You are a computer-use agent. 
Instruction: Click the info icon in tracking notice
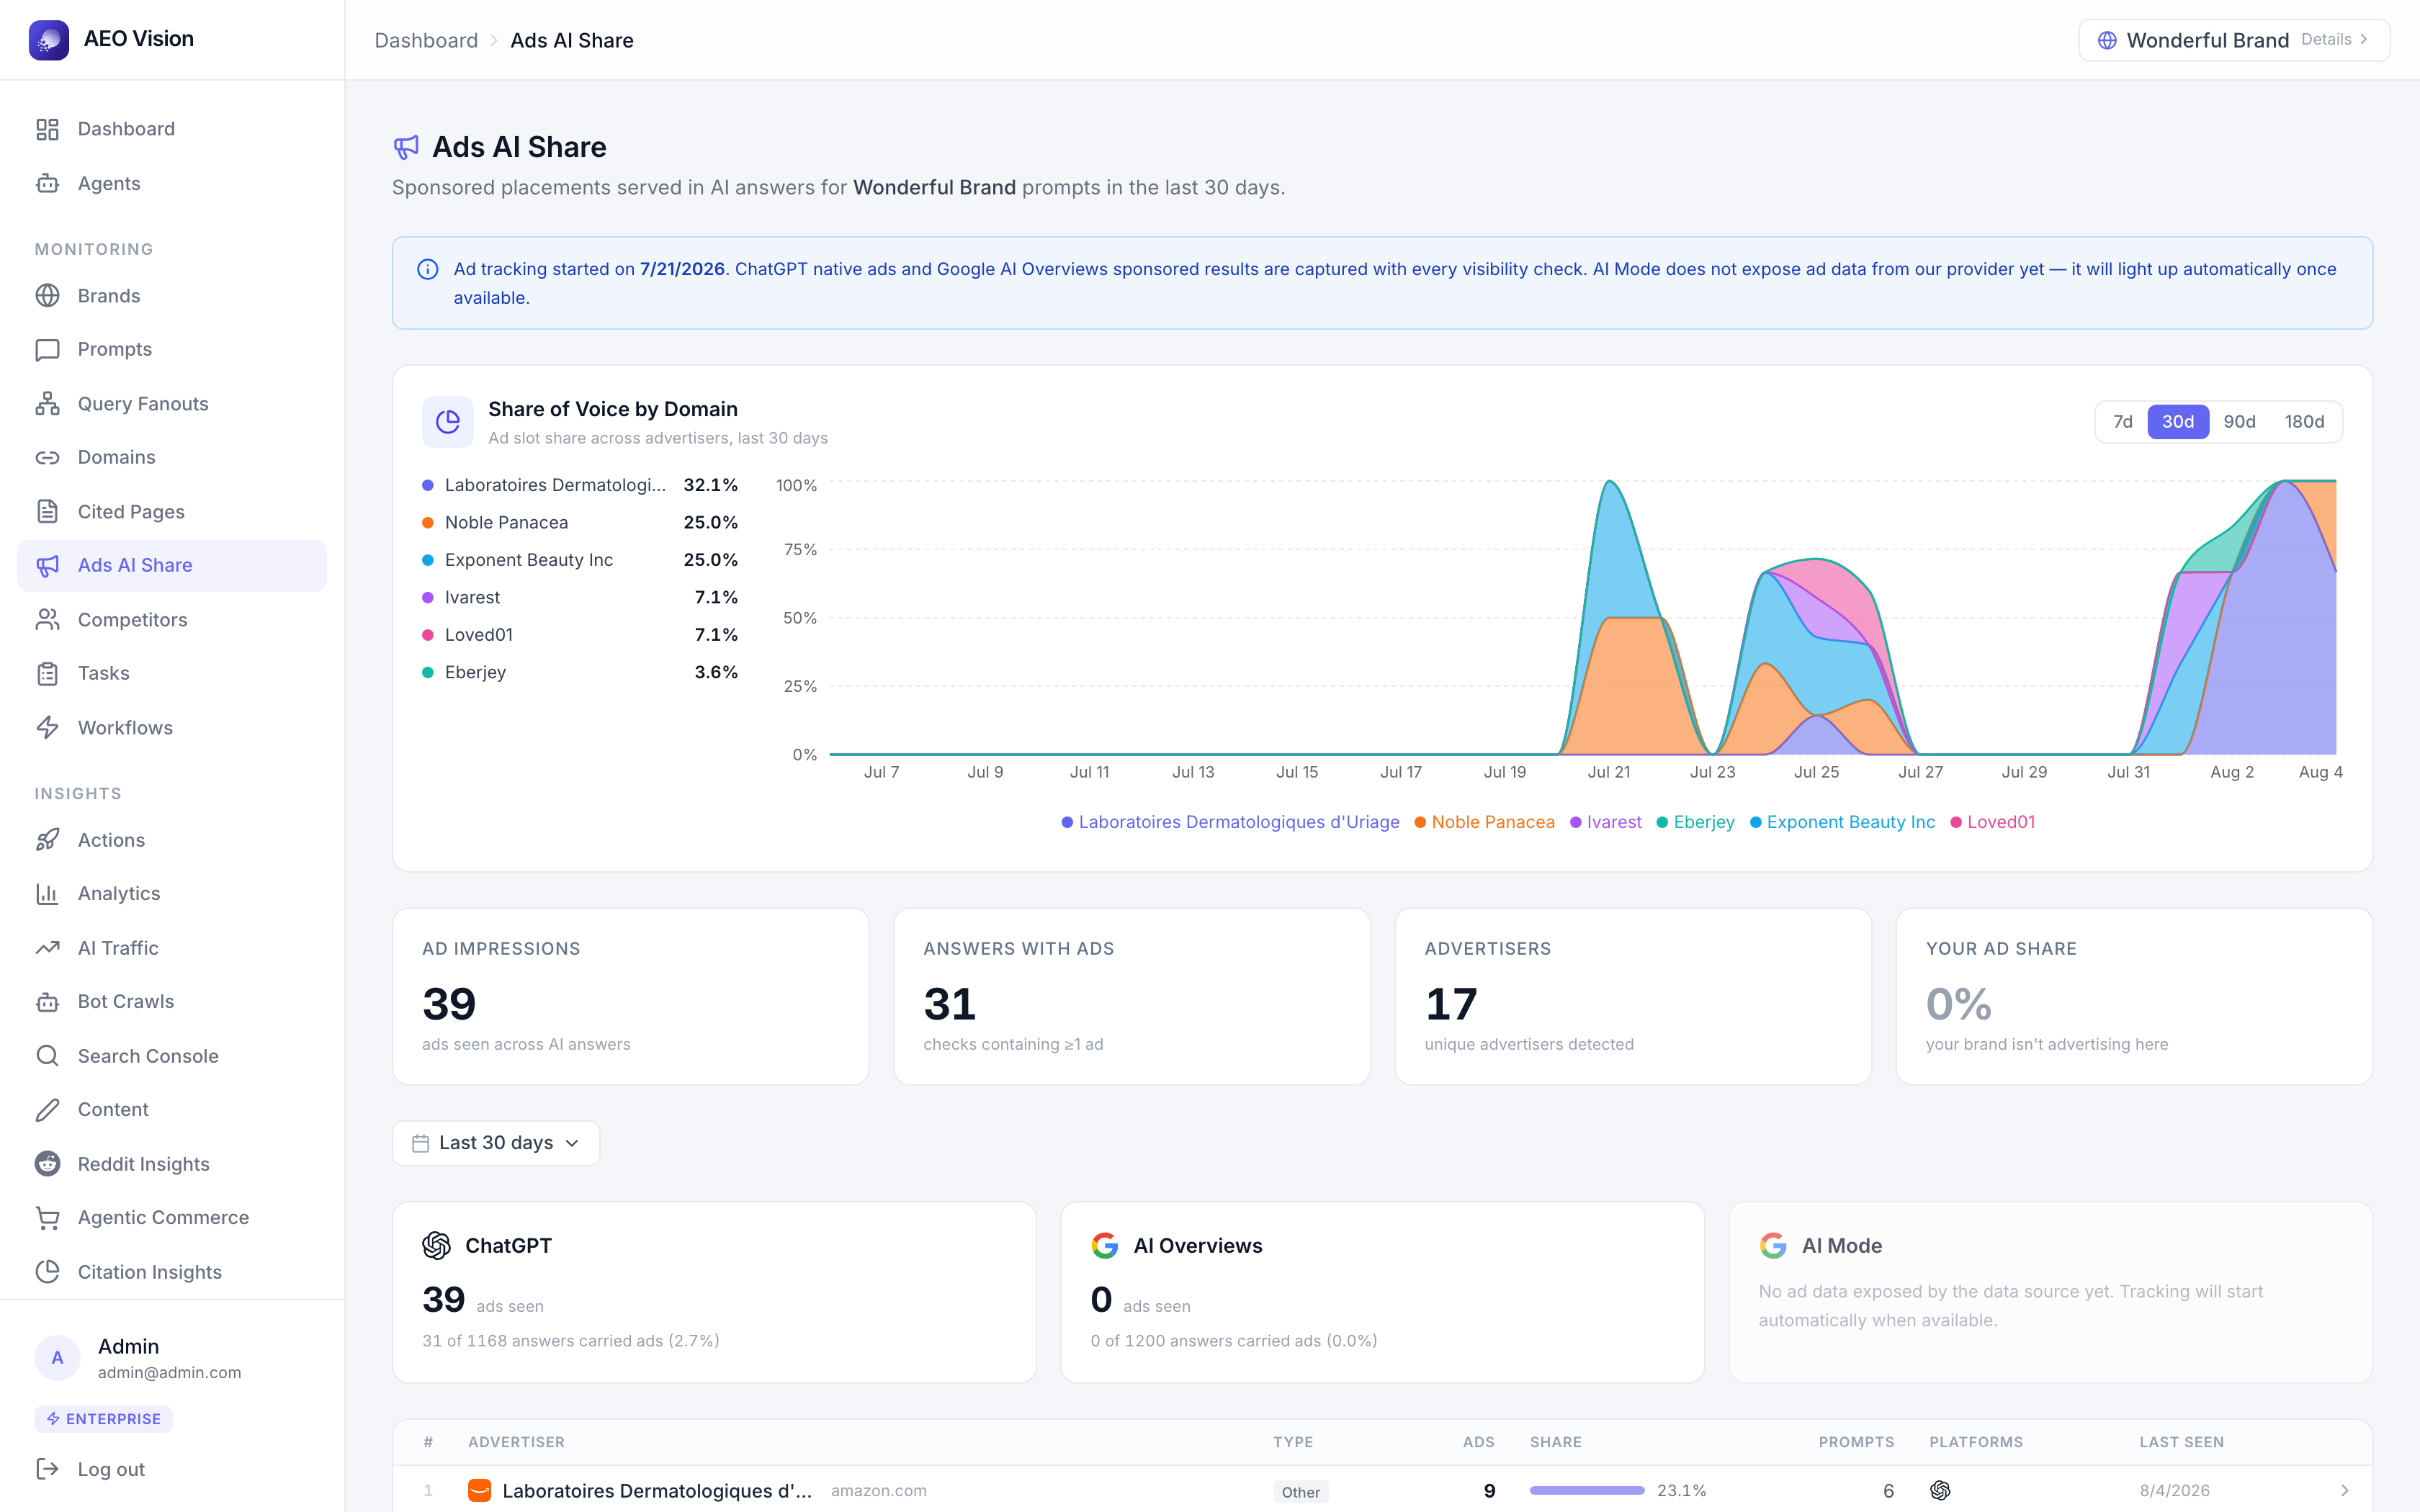point(428,269)
